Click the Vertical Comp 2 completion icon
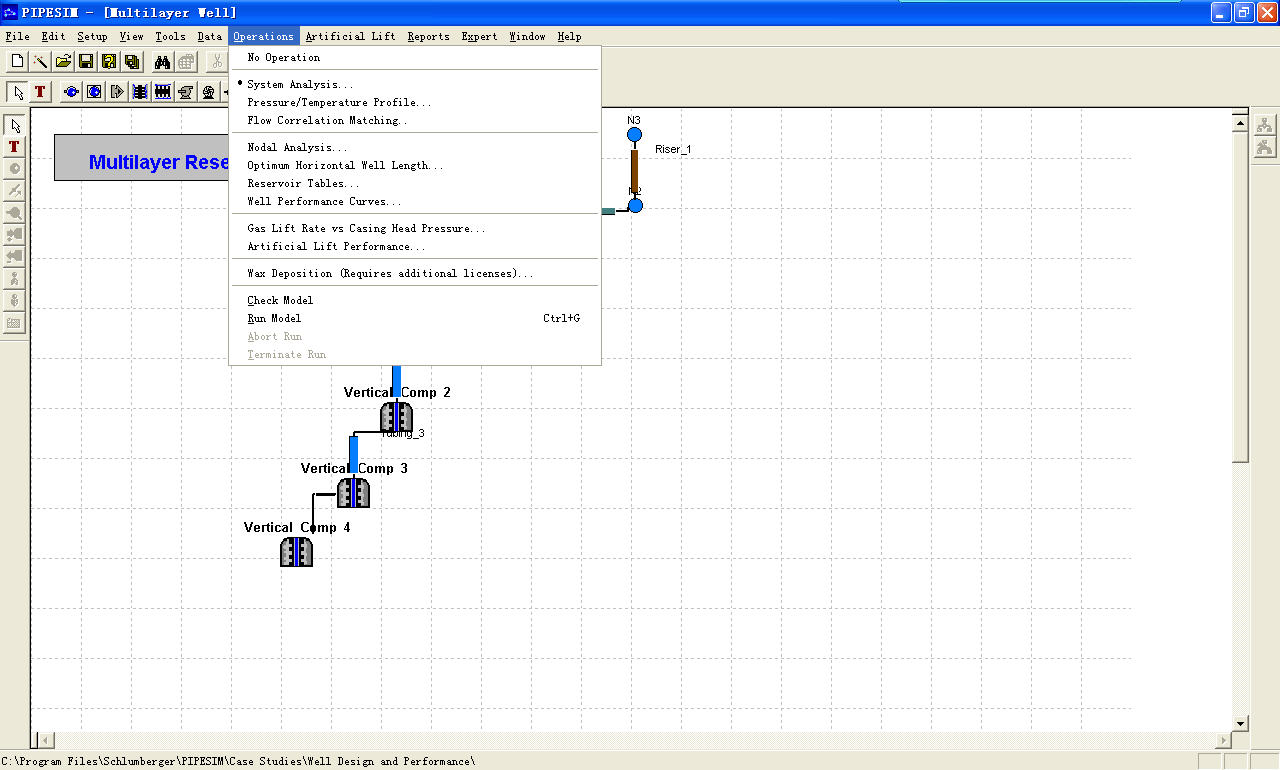The width and height of the screenshot is (1280, 770). click(397, 418)
